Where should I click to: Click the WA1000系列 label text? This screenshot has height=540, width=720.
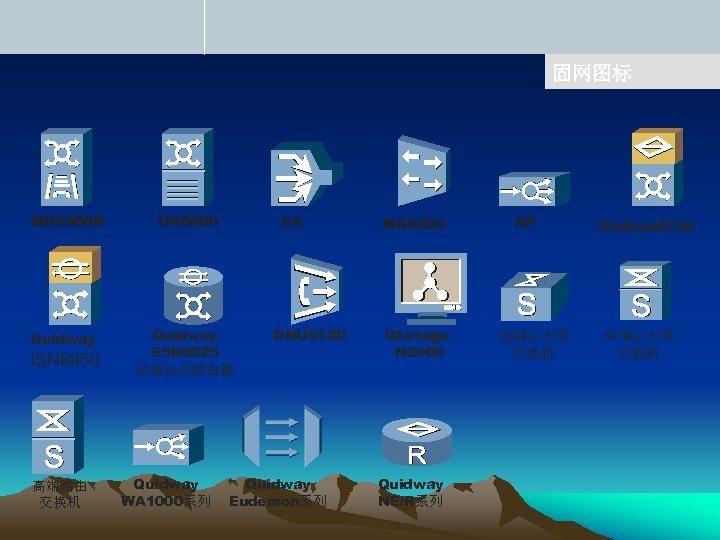[x=166, y=501]
